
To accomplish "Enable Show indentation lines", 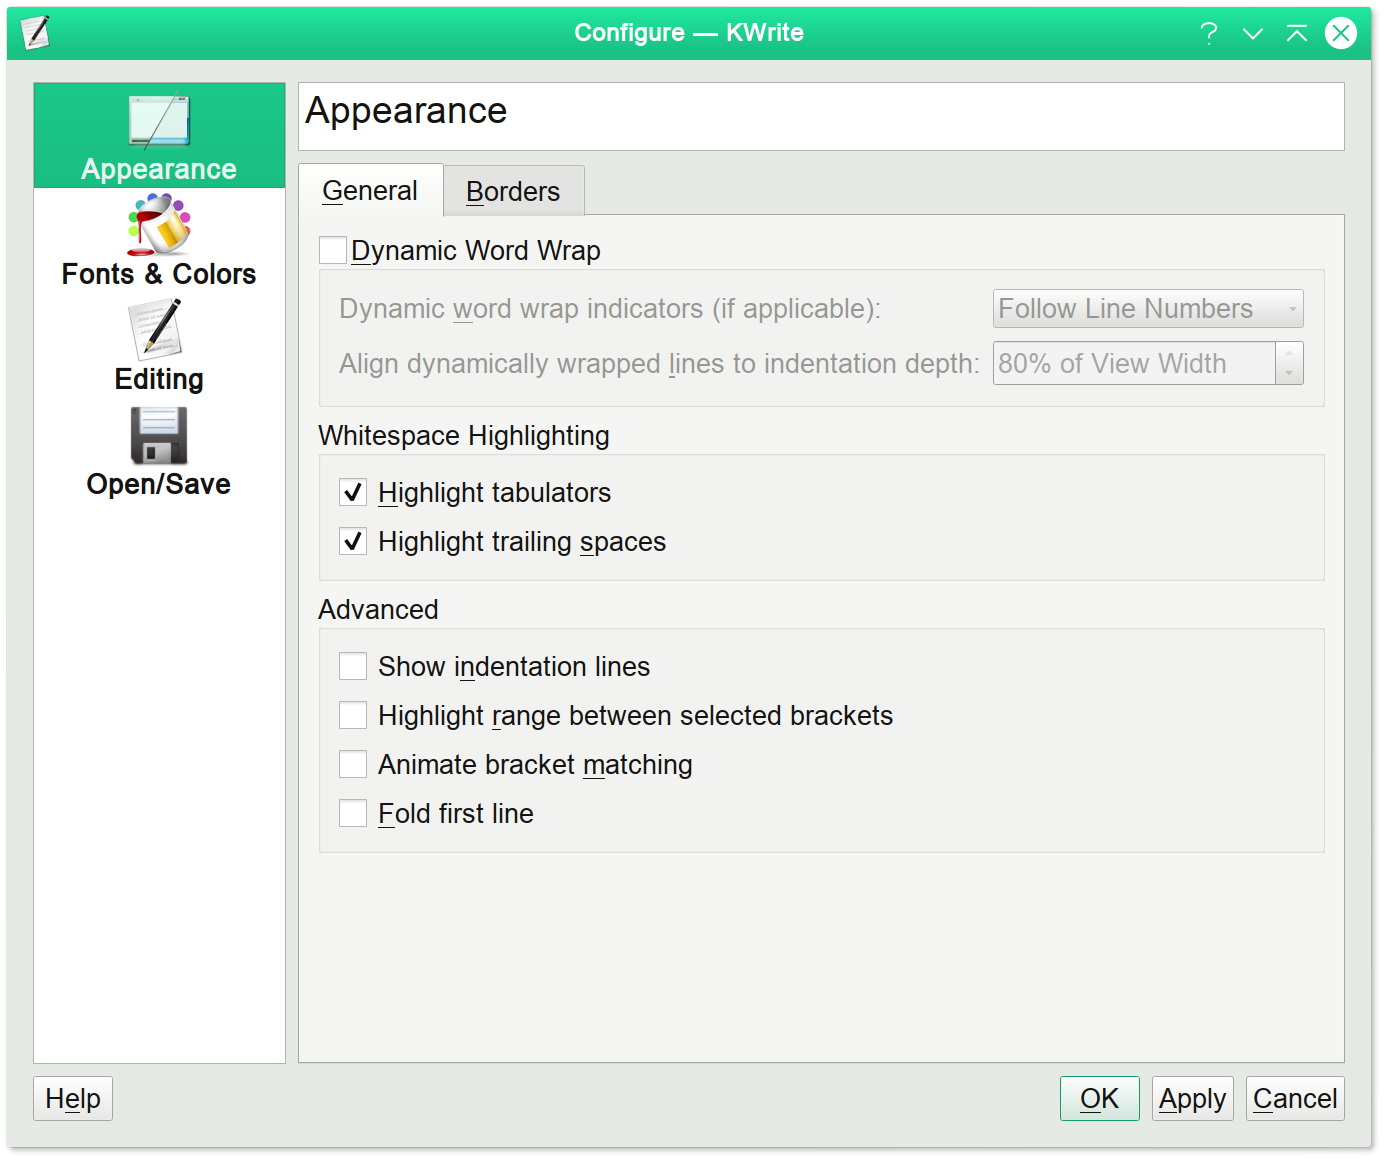I will click(353, 666).
